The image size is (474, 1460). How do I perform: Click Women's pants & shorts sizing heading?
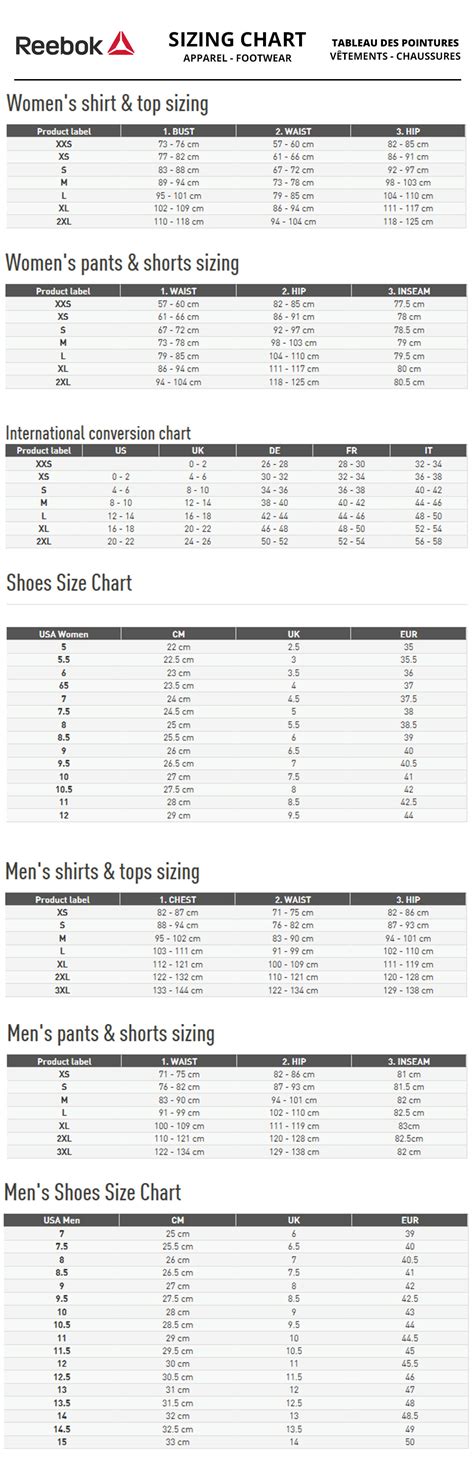122,263
